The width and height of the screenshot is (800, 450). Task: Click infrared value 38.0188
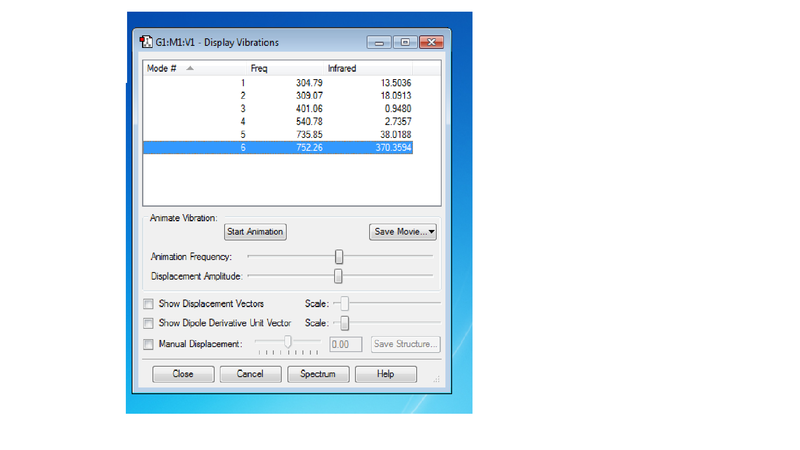tap(396, 135)
